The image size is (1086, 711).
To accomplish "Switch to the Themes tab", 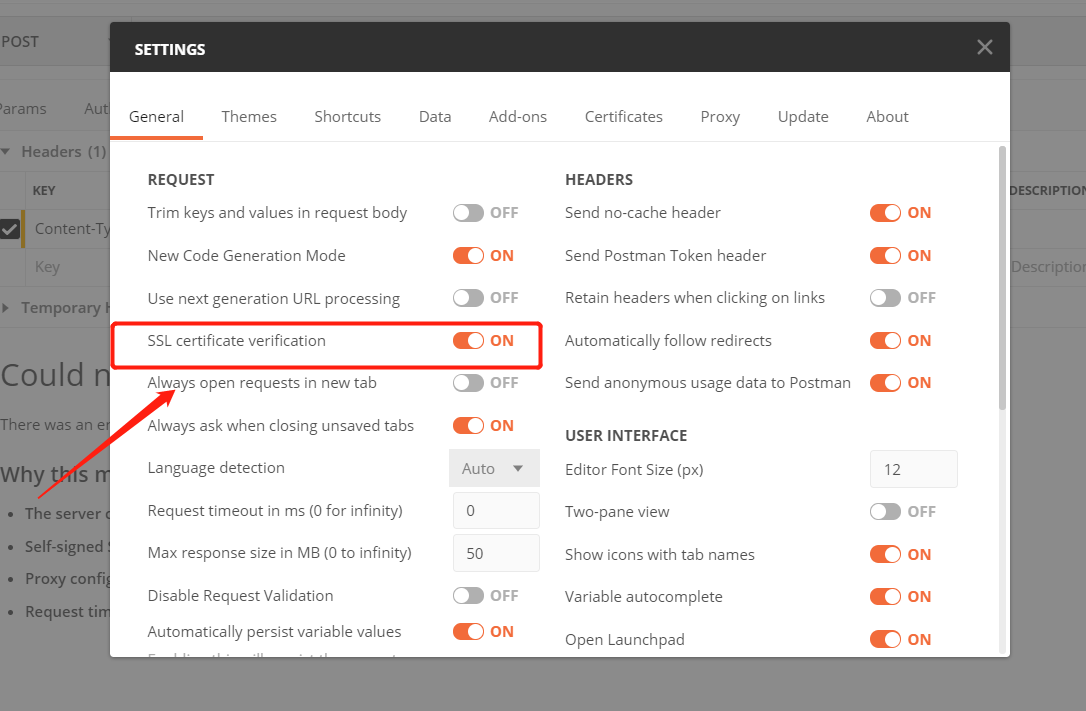I will pos(248,116).
